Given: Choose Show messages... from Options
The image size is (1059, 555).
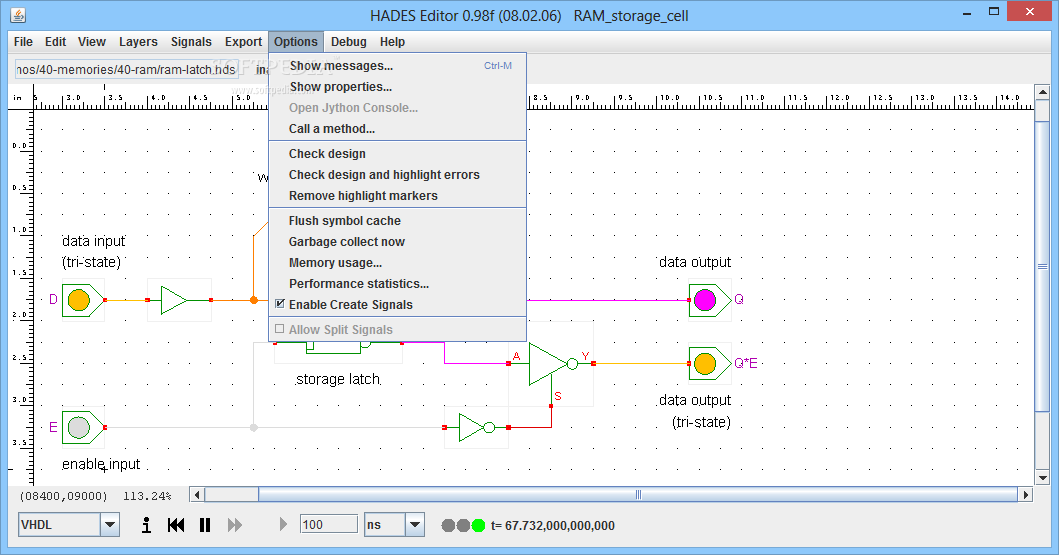Looking at the screenshot, I should point(397,65).
